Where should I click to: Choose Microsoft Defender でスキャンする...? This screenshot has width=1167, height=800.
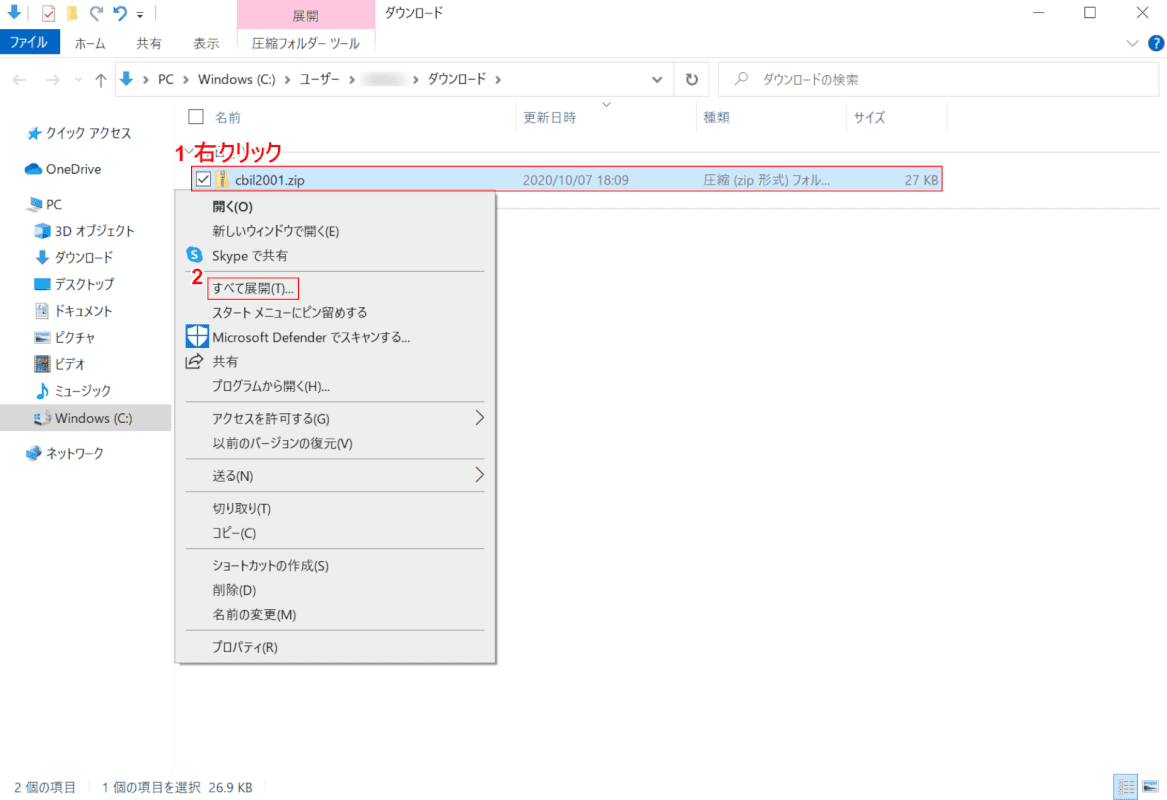pos(333,337)
